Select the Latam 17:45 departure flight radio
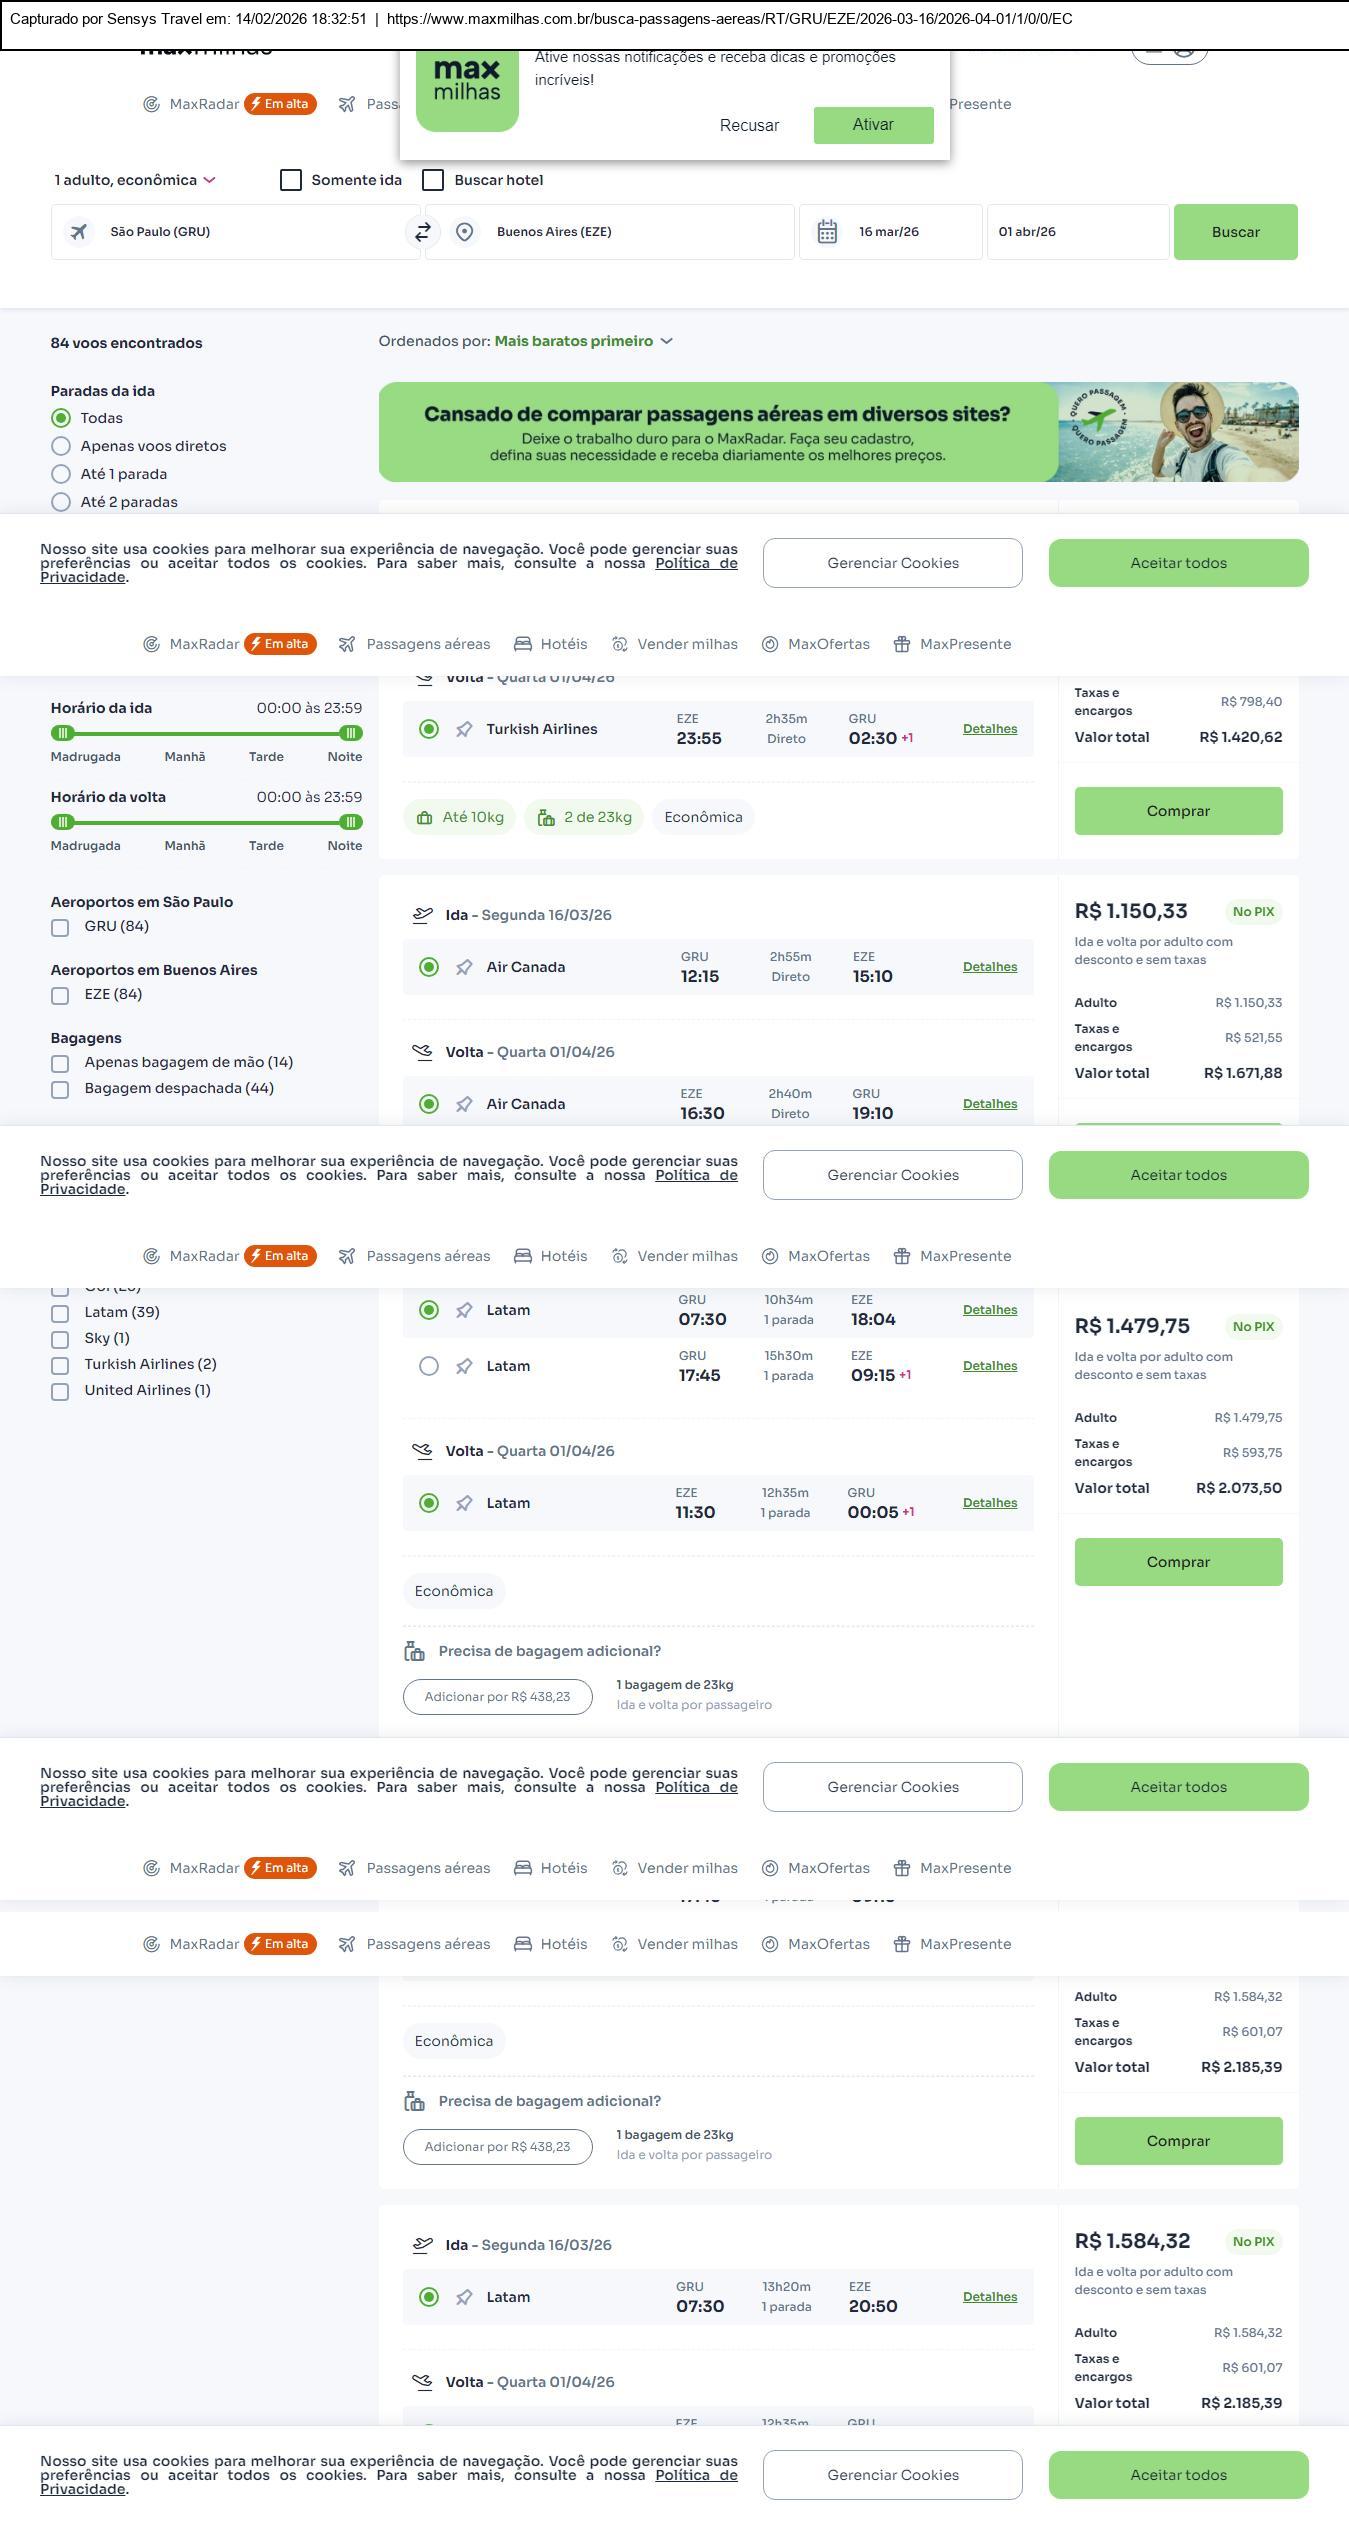The image size is (1349, 2524). pyautogui.click(x=429, y=1367)
